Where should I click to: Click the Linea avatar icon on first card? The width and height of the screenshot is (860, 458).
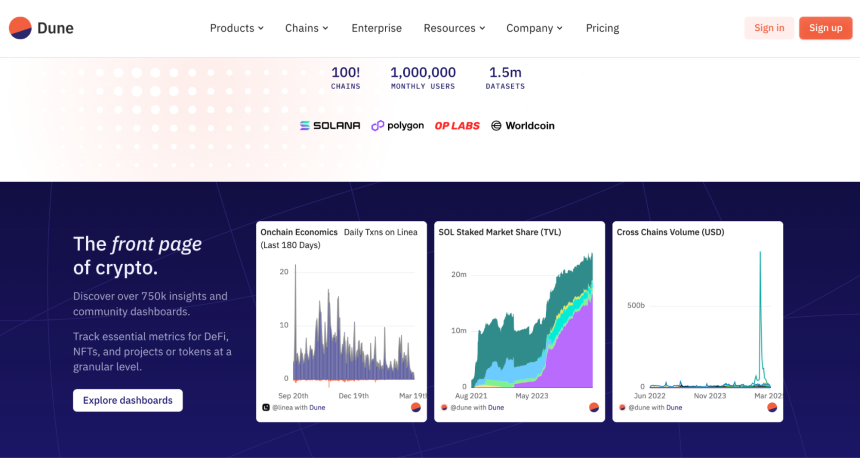(266, 408)
